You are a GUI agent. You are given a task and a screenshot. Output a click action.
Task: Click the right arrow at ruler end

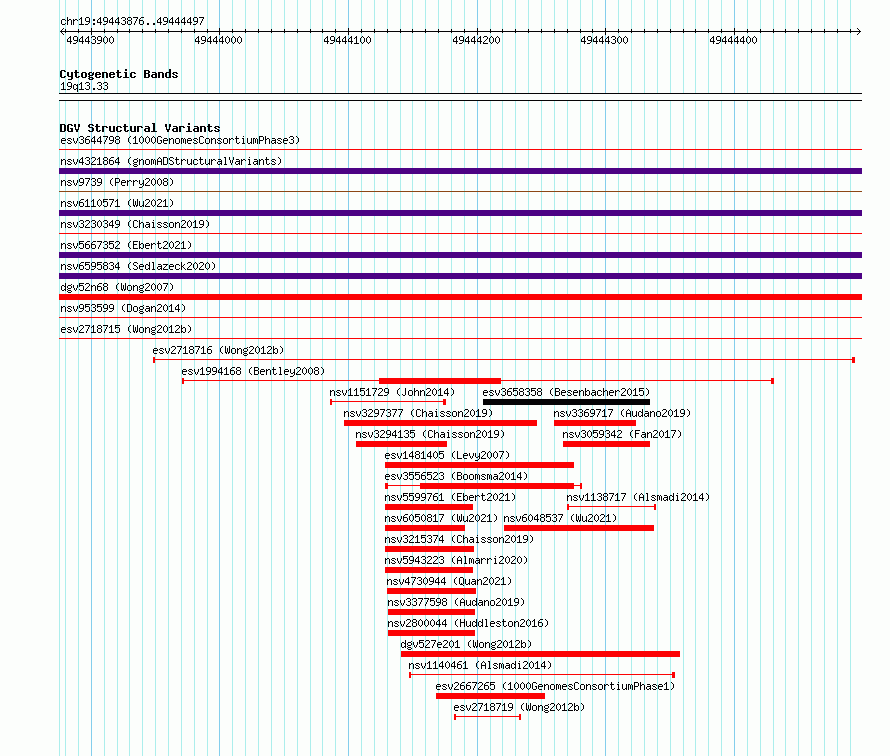(x=858, y=31)
